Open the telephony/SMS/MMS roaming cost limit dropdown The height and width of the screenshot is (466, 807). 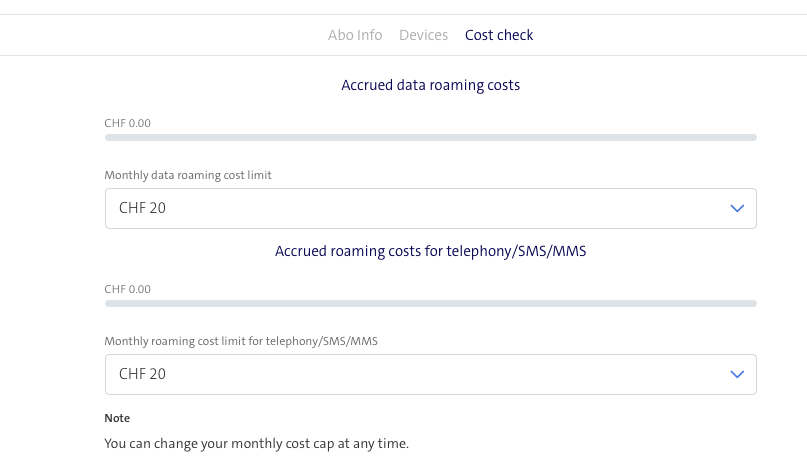click(x=431, y=374)
